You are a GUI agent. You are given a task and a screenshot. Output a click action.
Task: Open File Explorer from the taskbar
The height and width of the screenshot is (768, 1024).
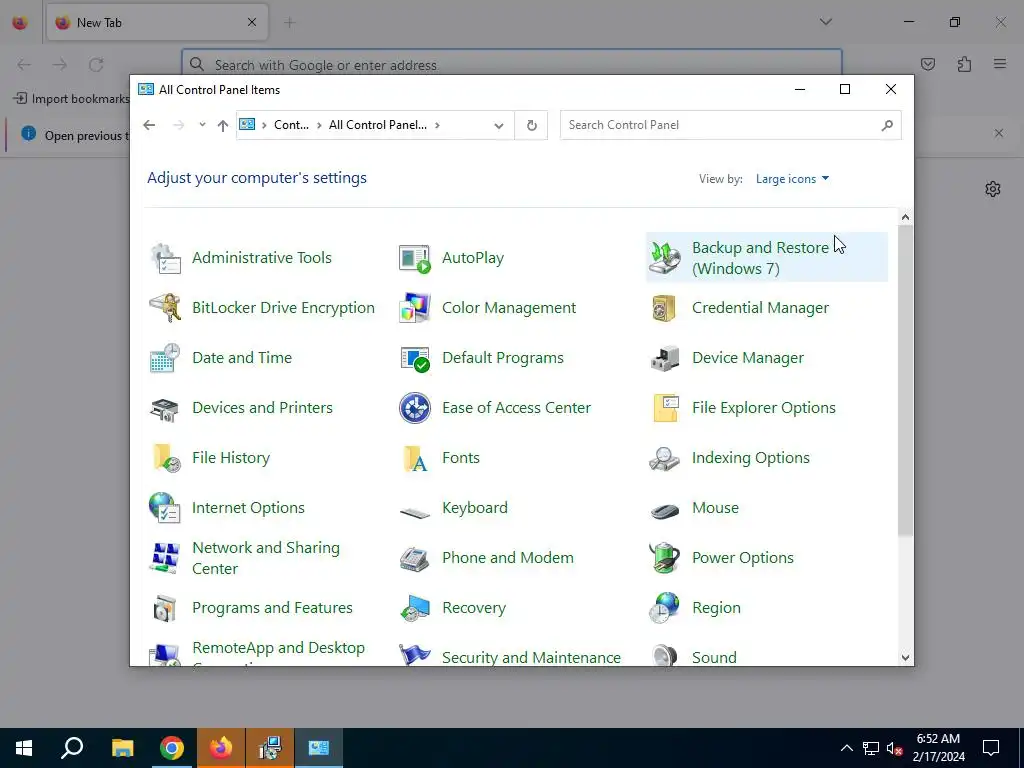(x=122, y=748)
